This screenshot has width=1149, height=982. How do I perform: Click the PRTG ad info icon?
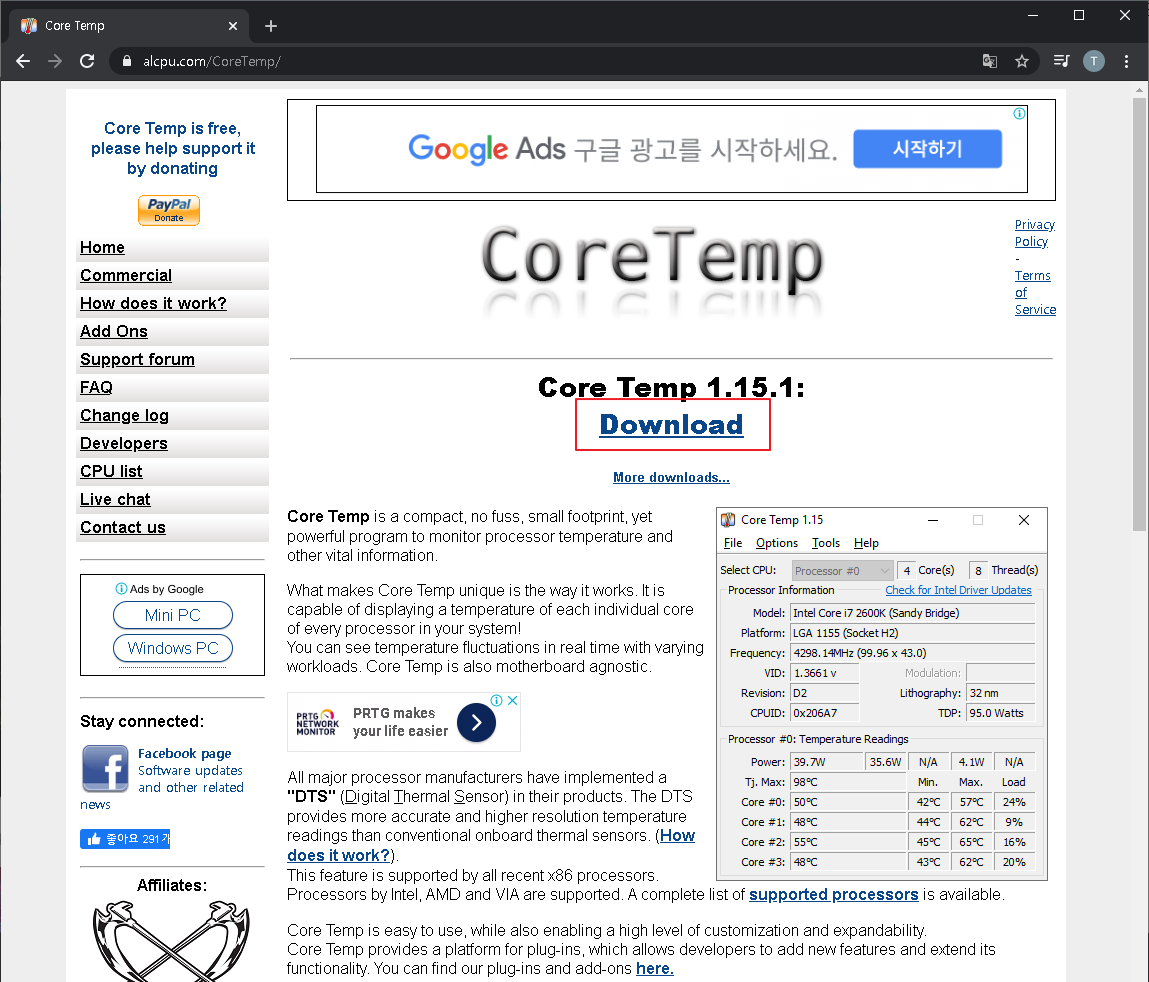[x=497, y=700]
